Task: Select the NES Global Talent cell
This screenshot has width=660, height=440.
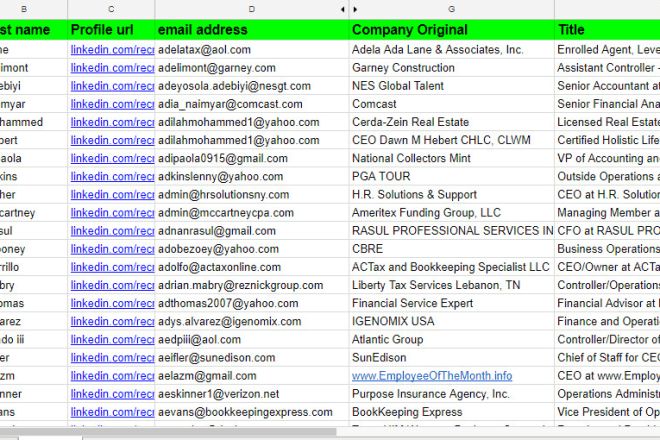Action: [x=452, y=86]
